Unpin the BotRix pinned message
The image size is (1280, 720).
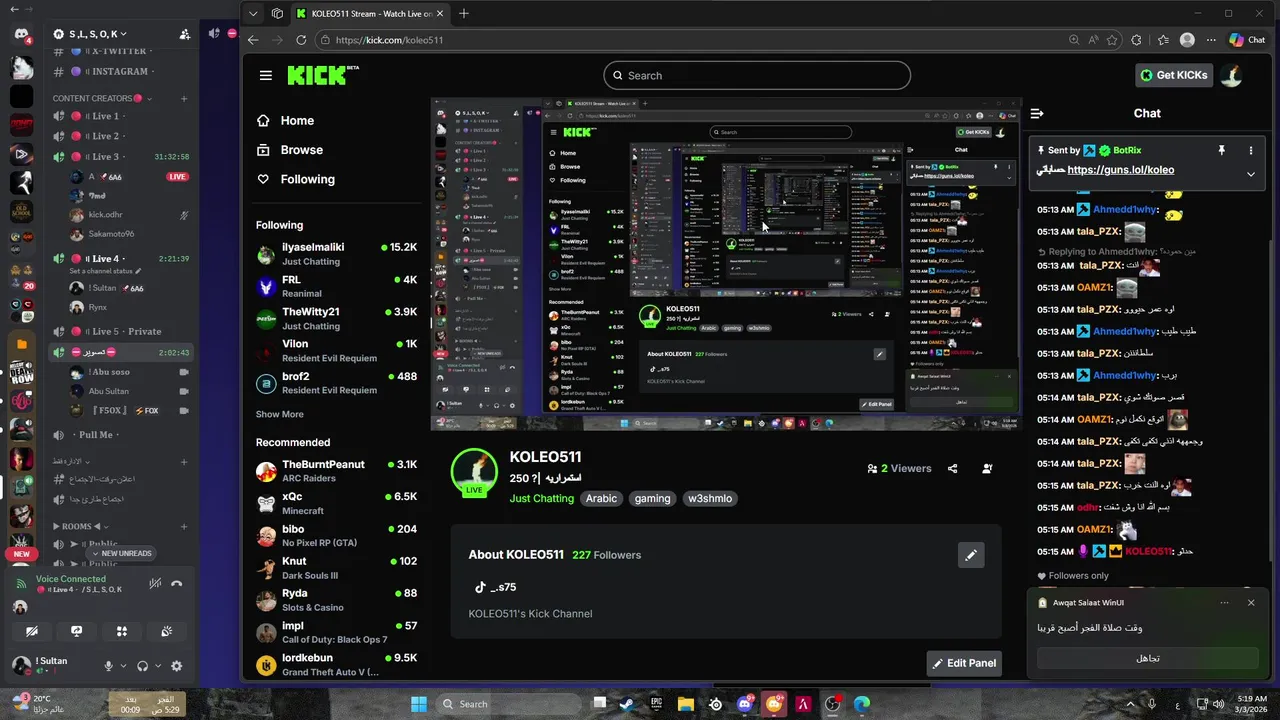(1221, 150)
